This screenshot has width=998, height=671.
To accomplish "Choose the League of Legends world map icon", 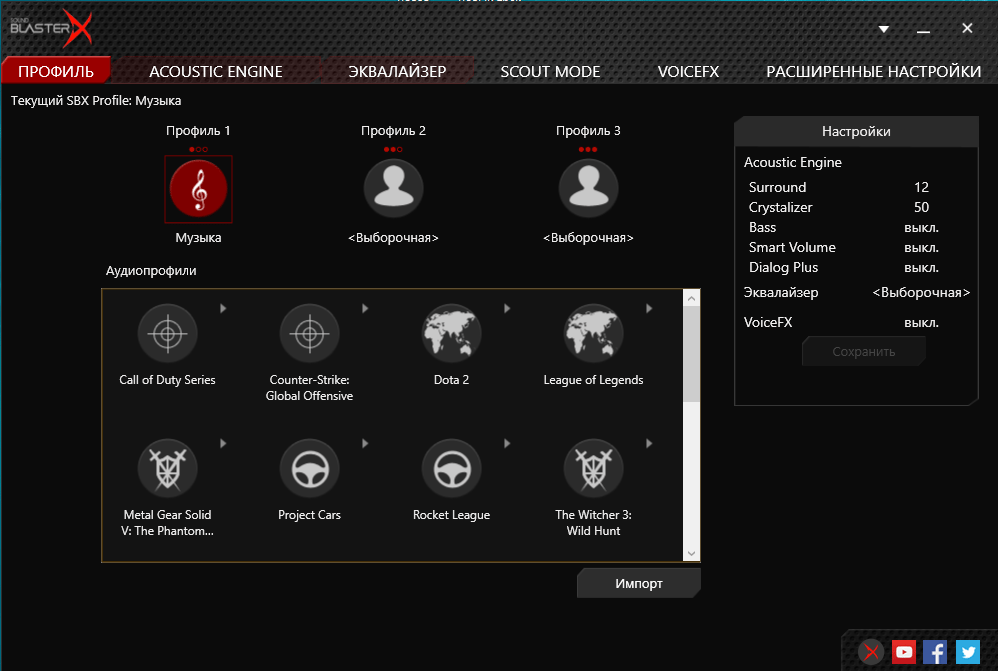I will click(593, 334).
